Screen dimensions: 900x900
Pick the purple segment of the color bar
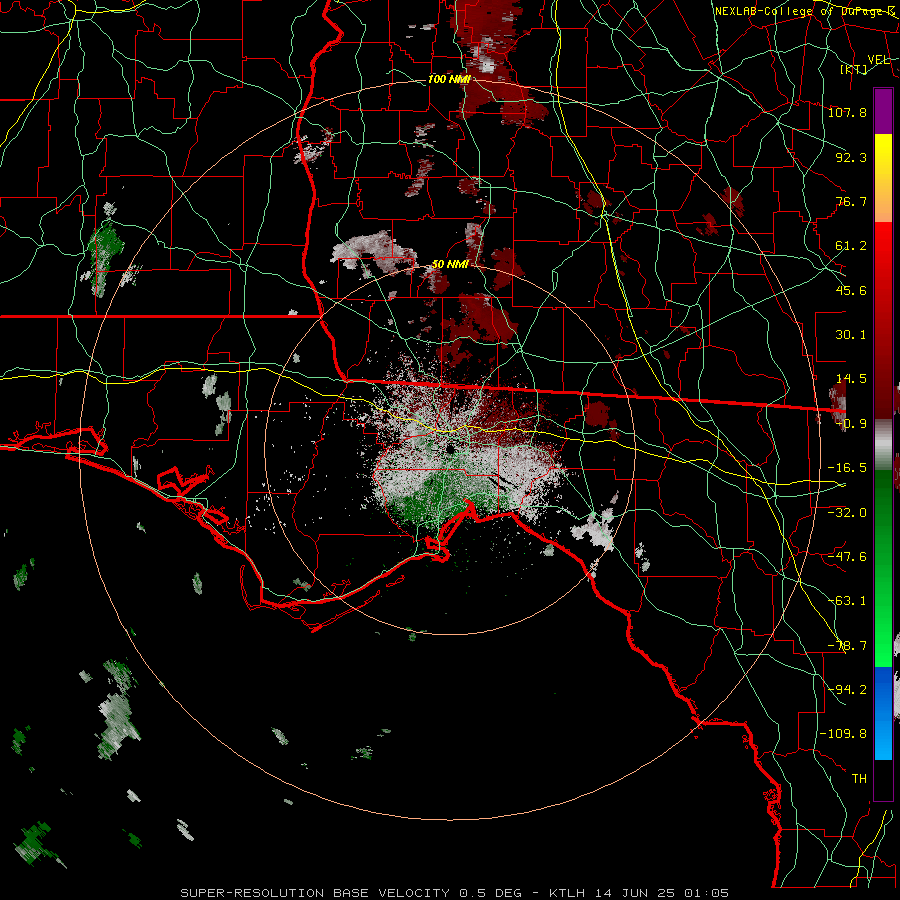[x=883, y=111]
